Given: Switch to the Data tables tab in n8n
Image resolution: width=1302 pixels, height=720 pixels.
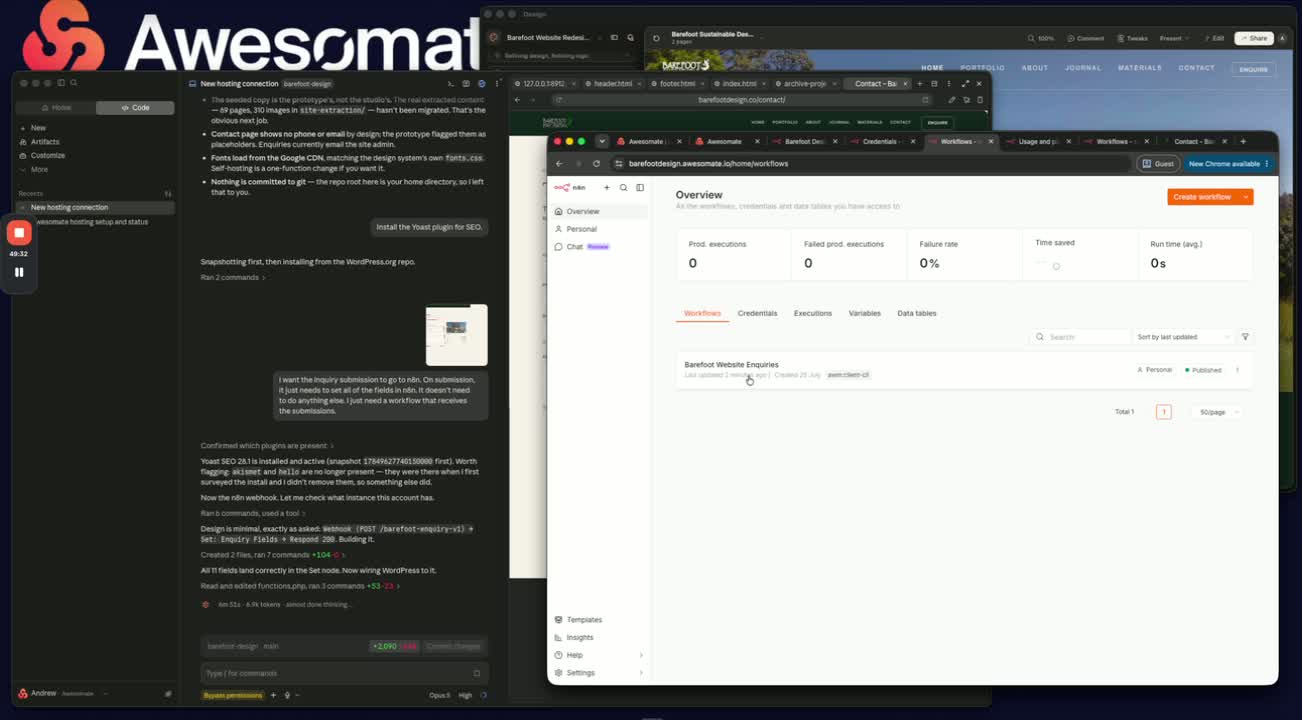Looking at the screenshot, I should pos(917,313).
